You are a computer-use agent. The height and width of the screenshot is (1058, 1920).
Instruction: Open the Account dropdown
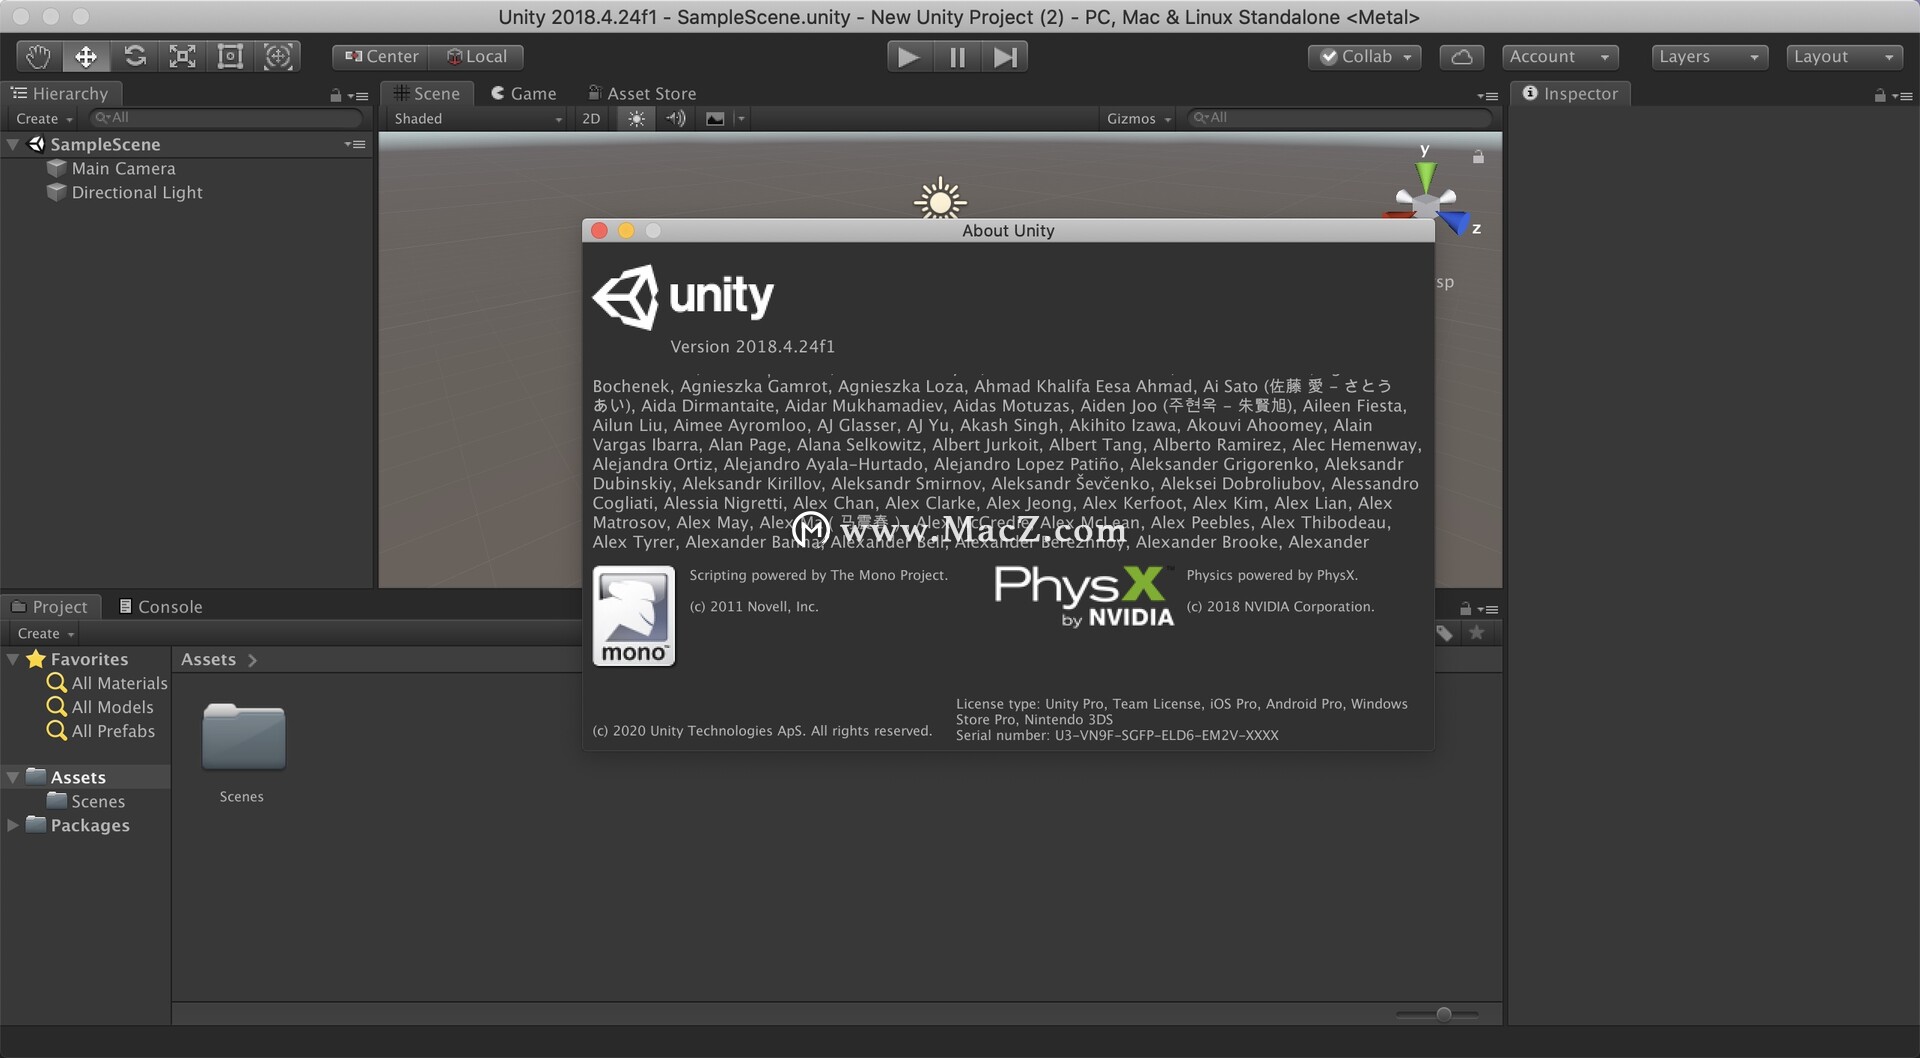pyautogui.click(x=1560, y=57)
